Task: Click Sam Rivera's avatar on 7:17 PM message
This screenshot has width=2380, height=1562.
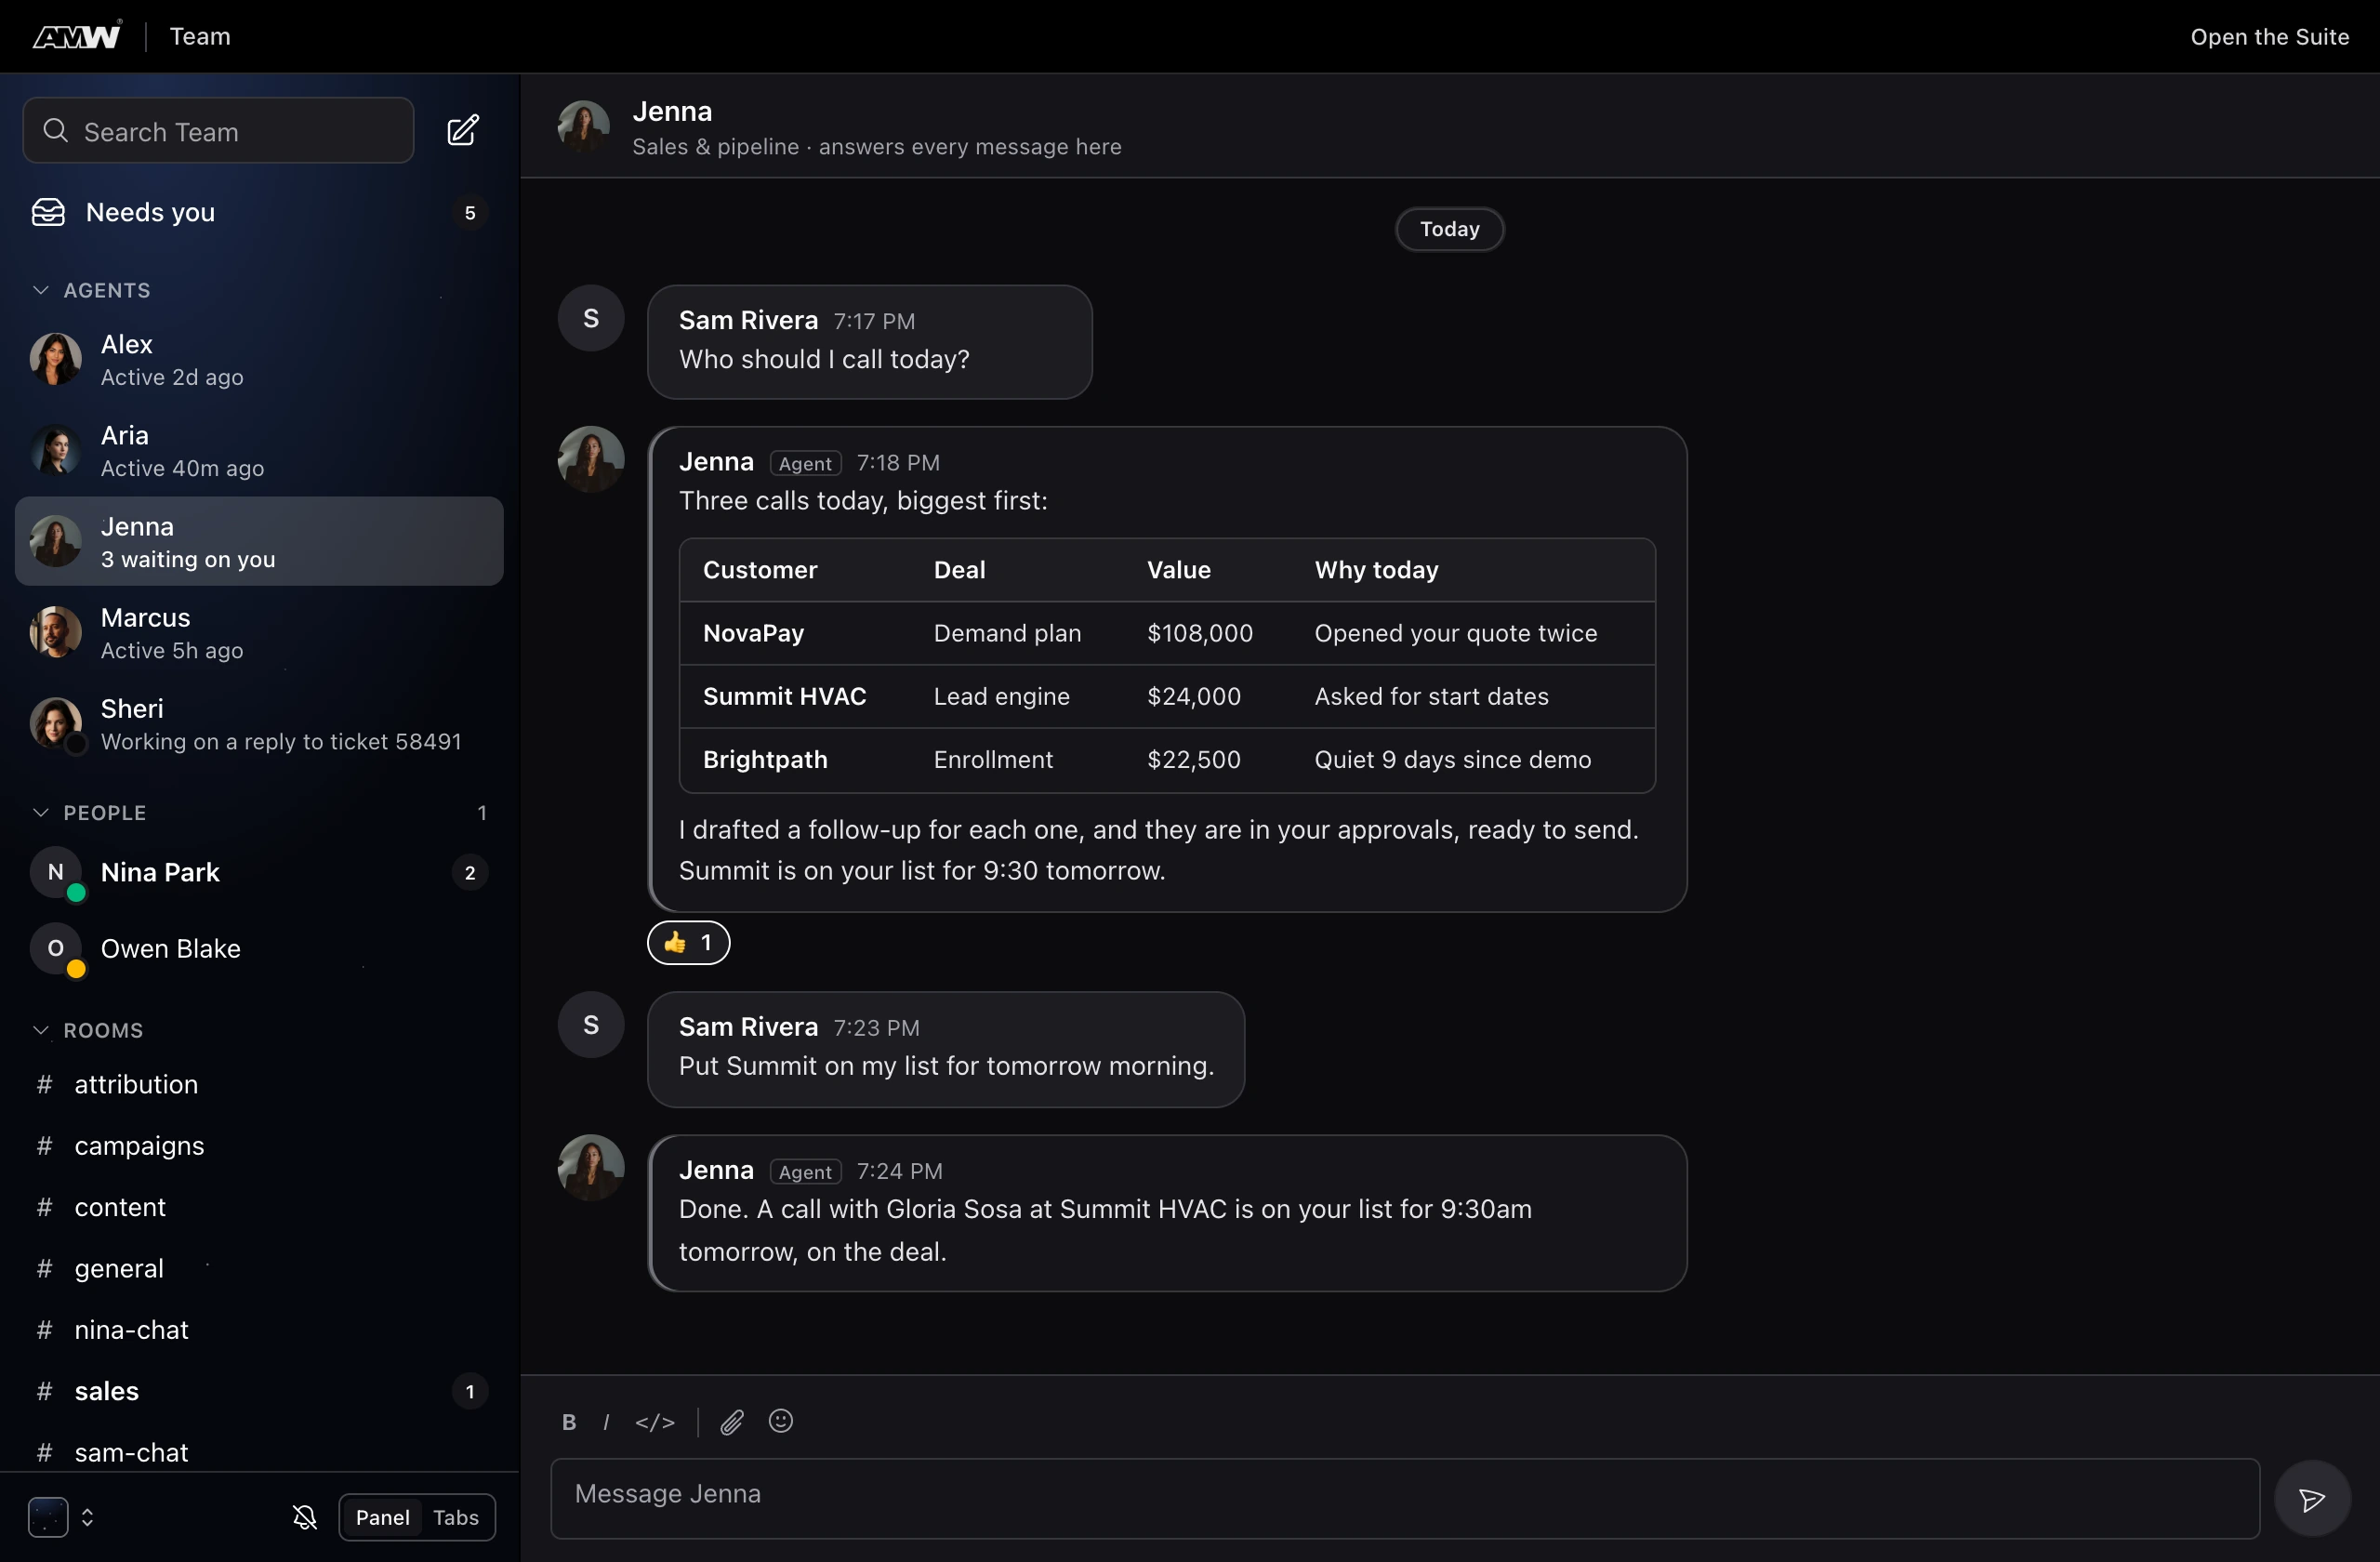Action: (x=591, y=318)
